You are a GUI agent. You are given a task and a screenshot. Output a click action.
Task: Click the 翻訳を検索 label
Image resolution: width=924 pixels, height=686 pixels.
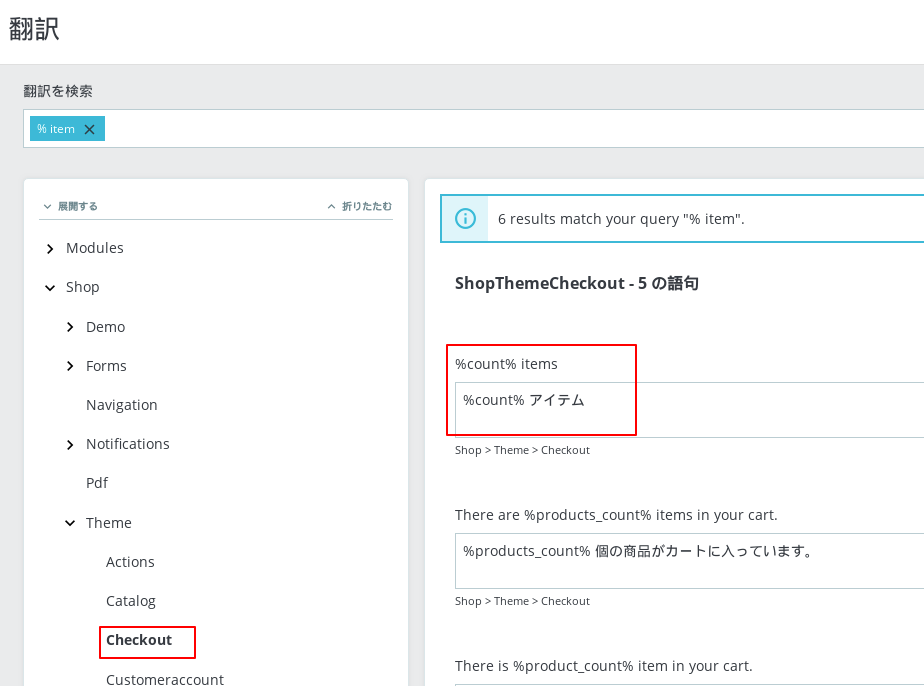[58, 91]
